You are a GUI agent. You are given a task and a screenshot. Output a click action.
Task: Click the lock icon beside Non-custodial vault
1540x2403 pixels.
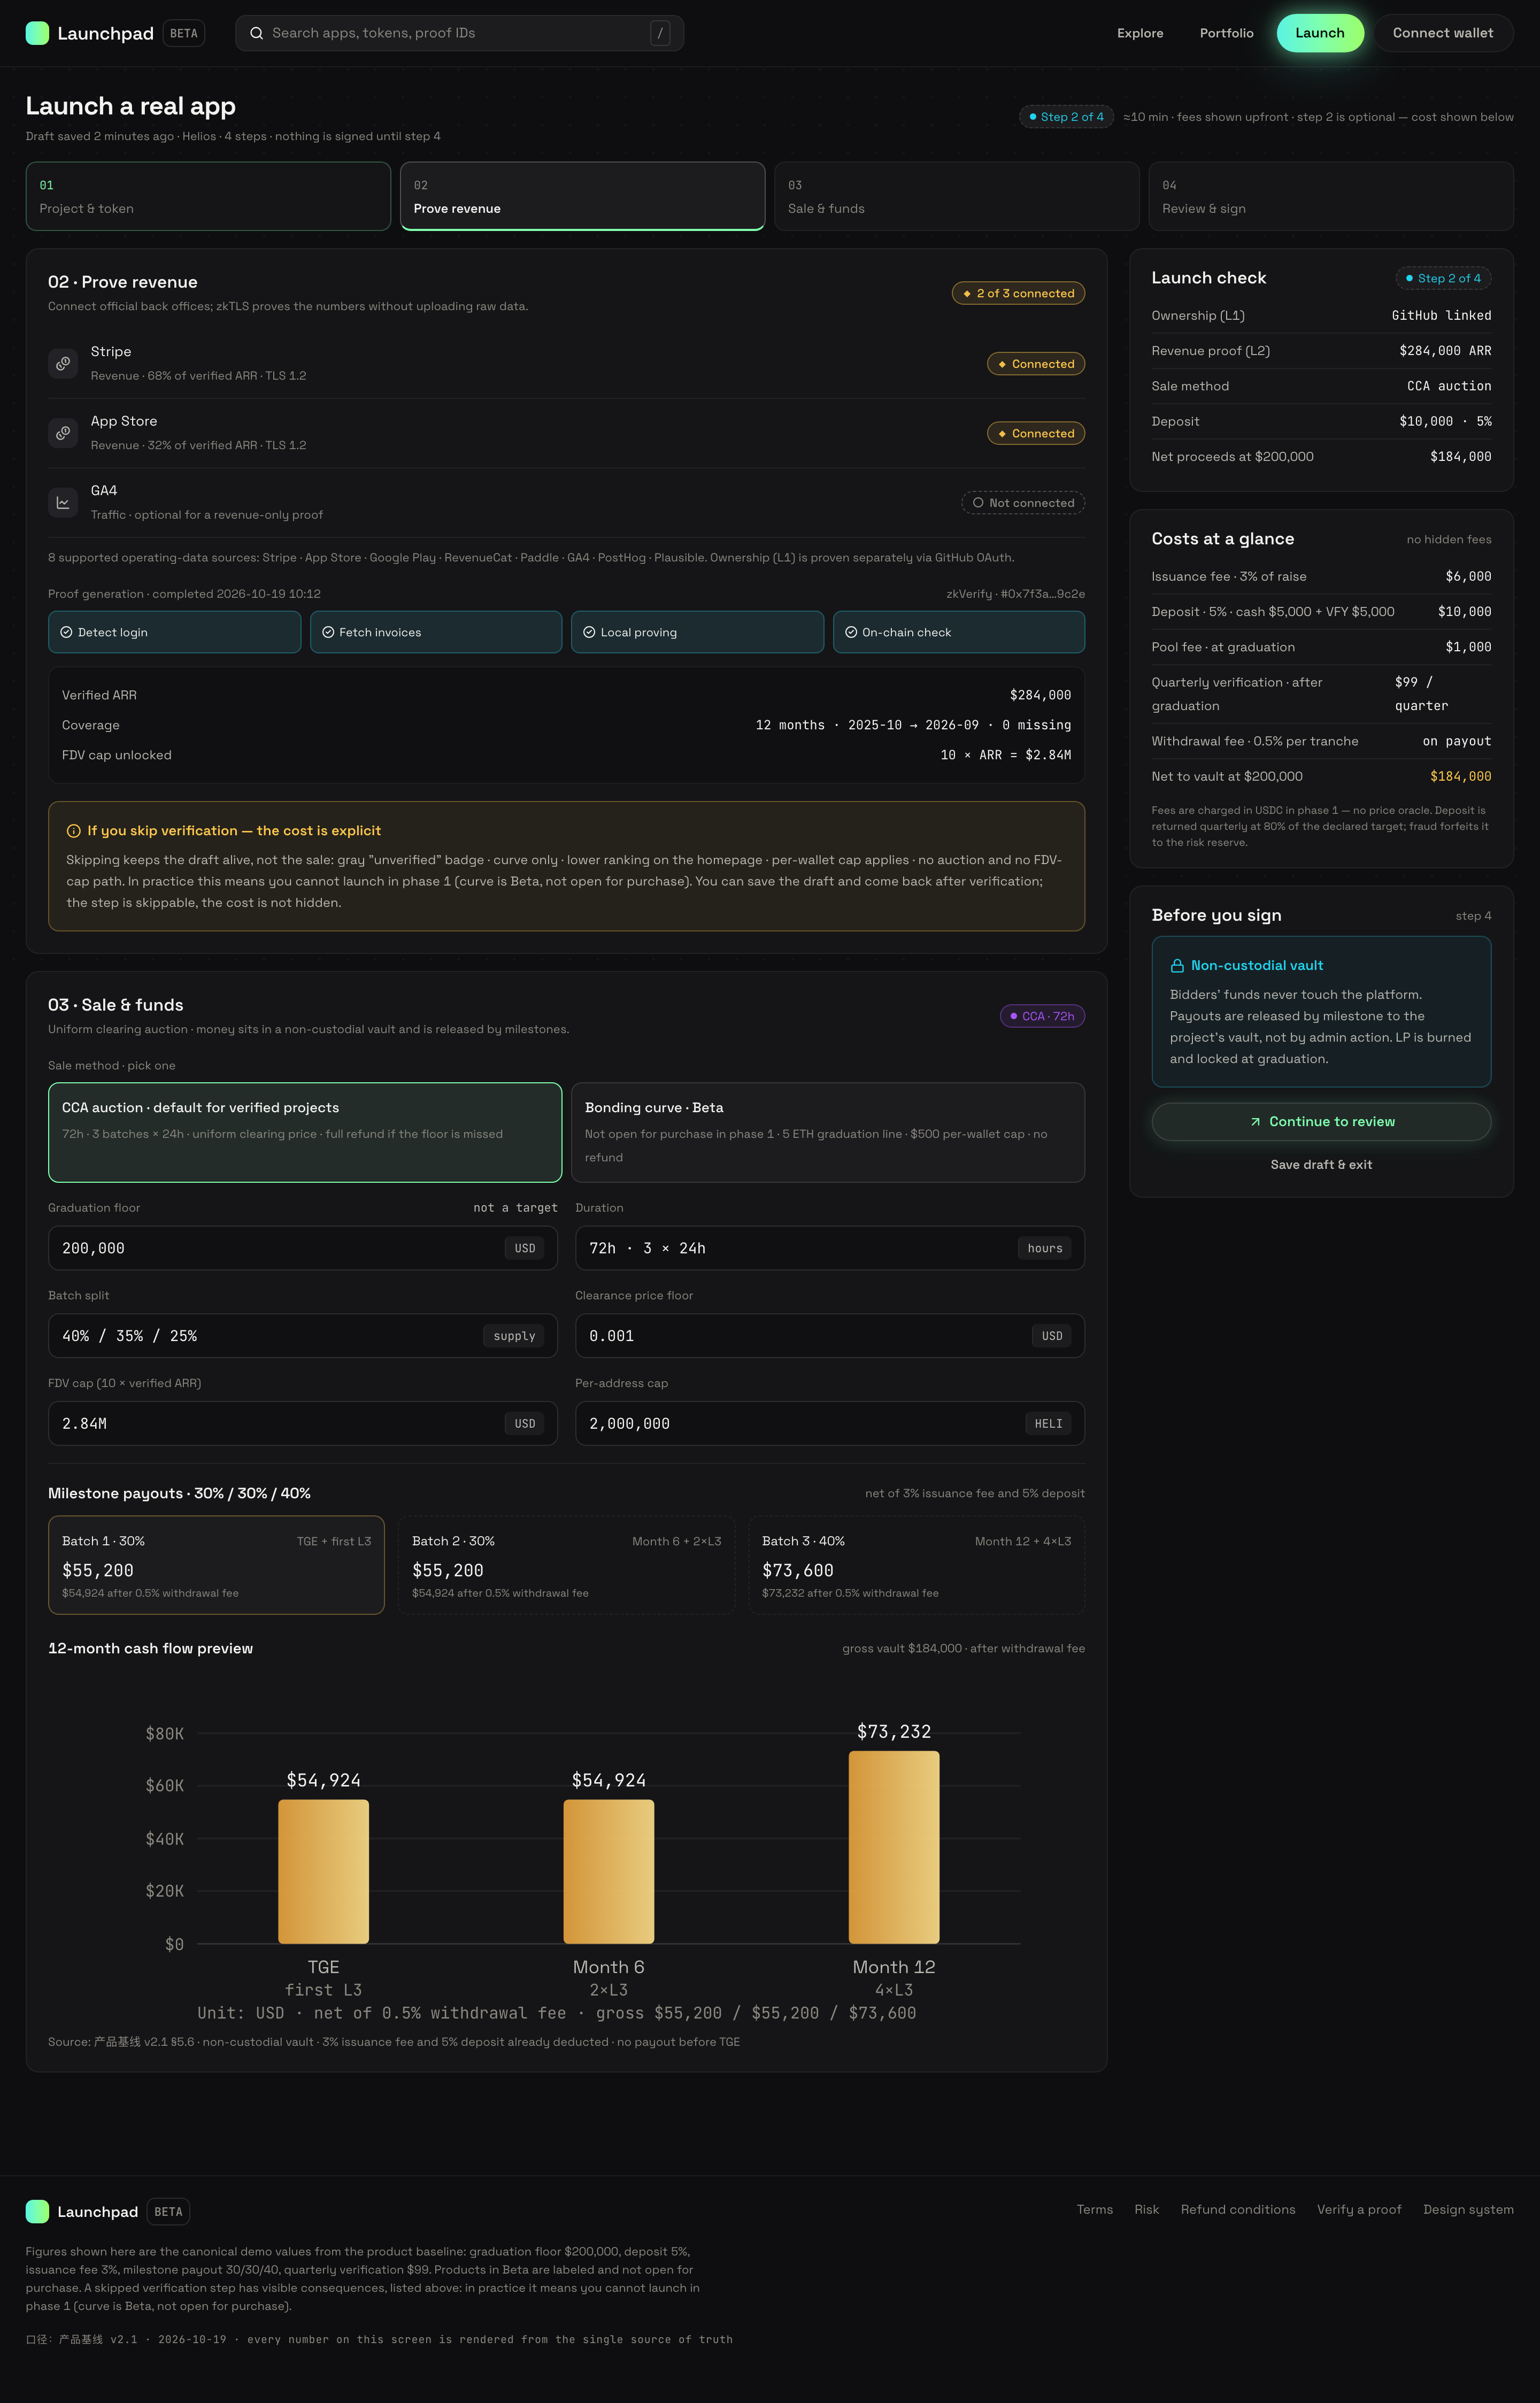point(1177,965)
